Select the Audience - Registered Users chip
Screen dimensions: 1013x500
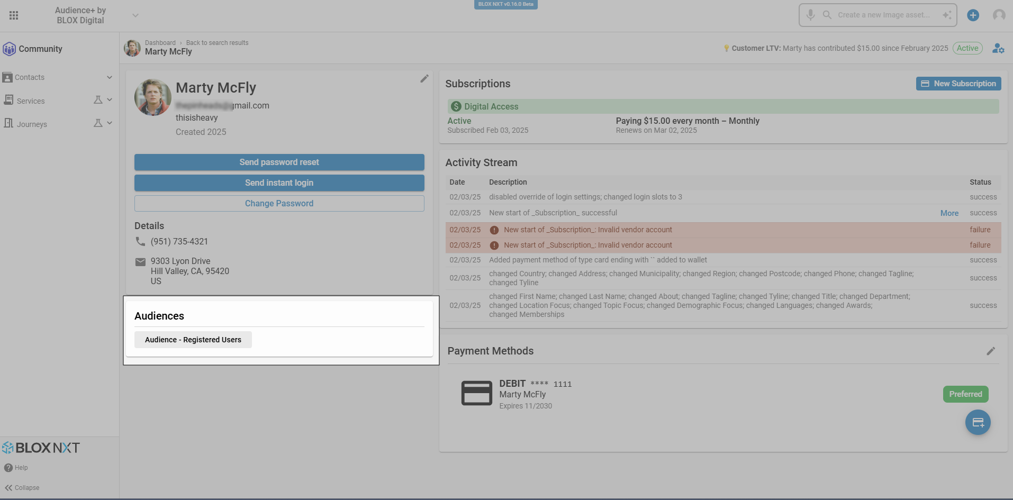click(193, 340)
